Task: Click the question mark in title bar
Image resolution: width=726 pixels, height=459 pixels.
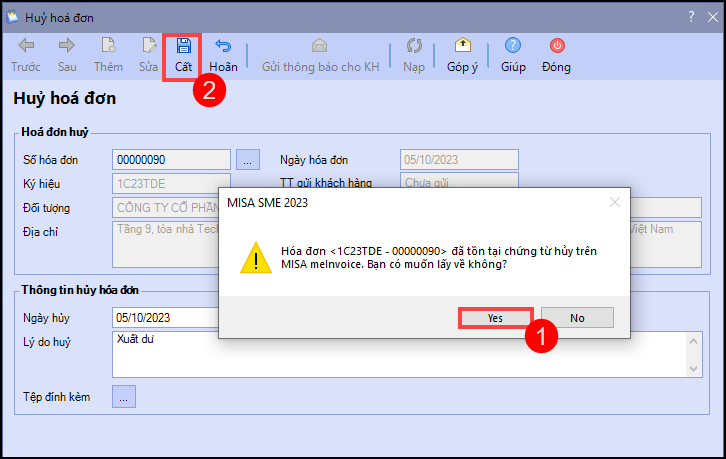Action: point(690,16)
